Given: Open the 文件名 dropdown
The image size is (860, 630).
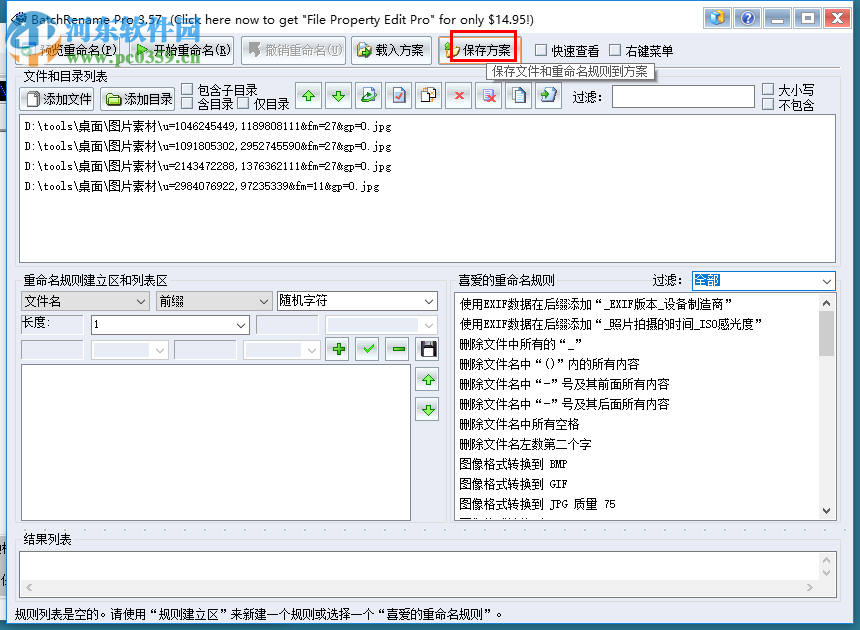Looking at the screenshot, I should (85, 300).
